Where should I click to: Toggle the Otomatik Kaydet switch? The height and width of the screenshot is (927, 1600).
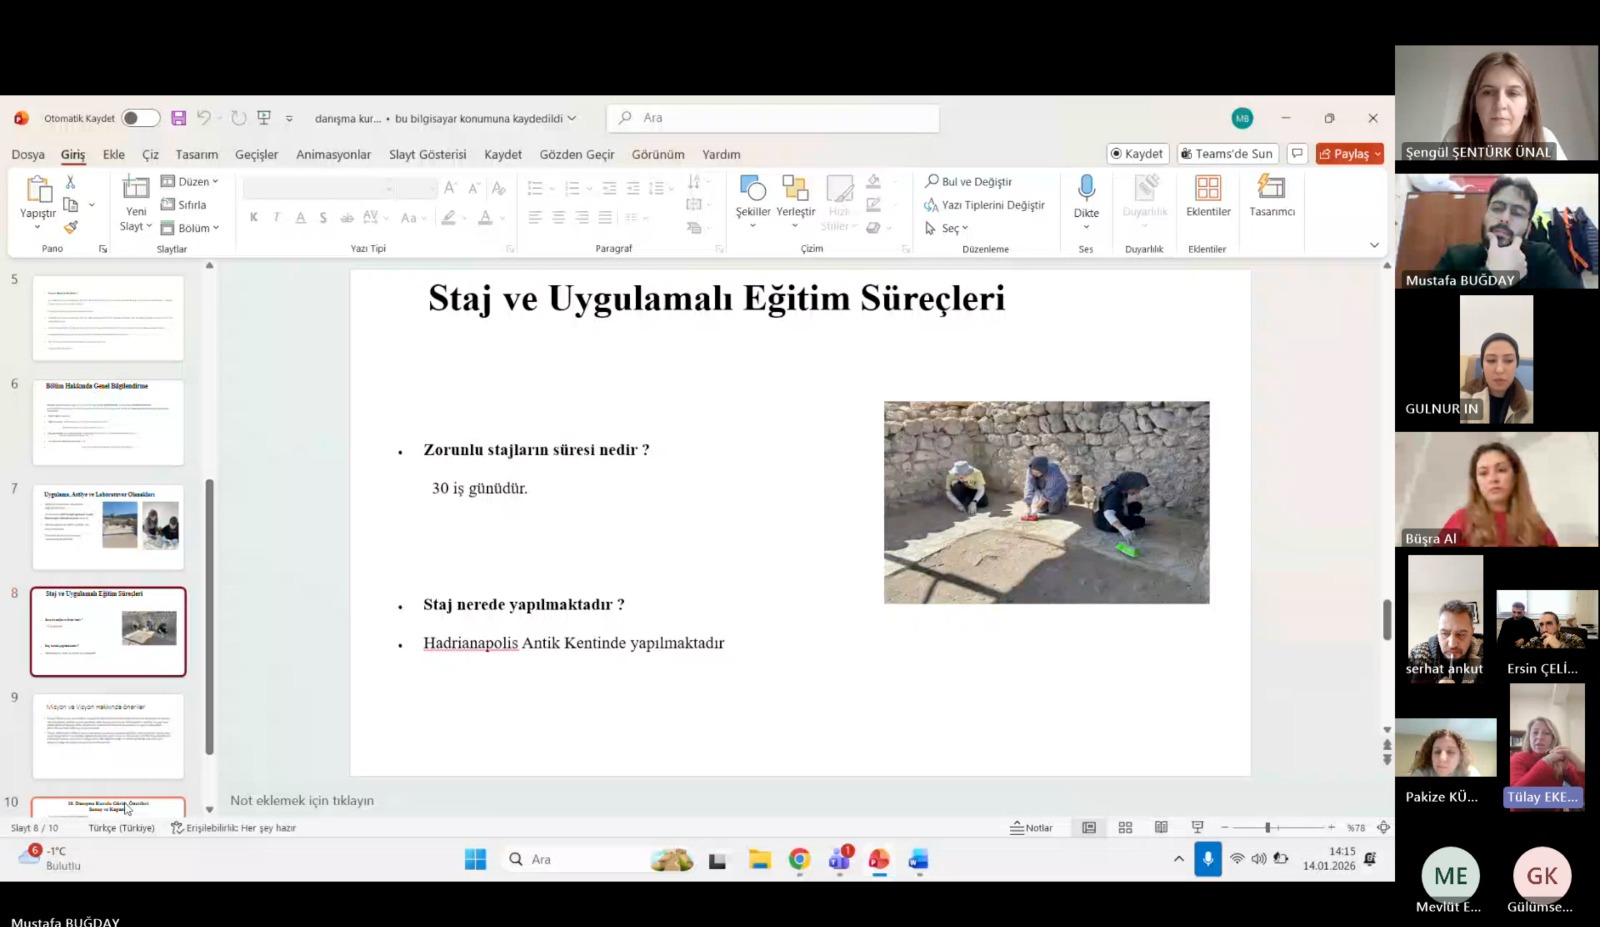tap(140, 118)
